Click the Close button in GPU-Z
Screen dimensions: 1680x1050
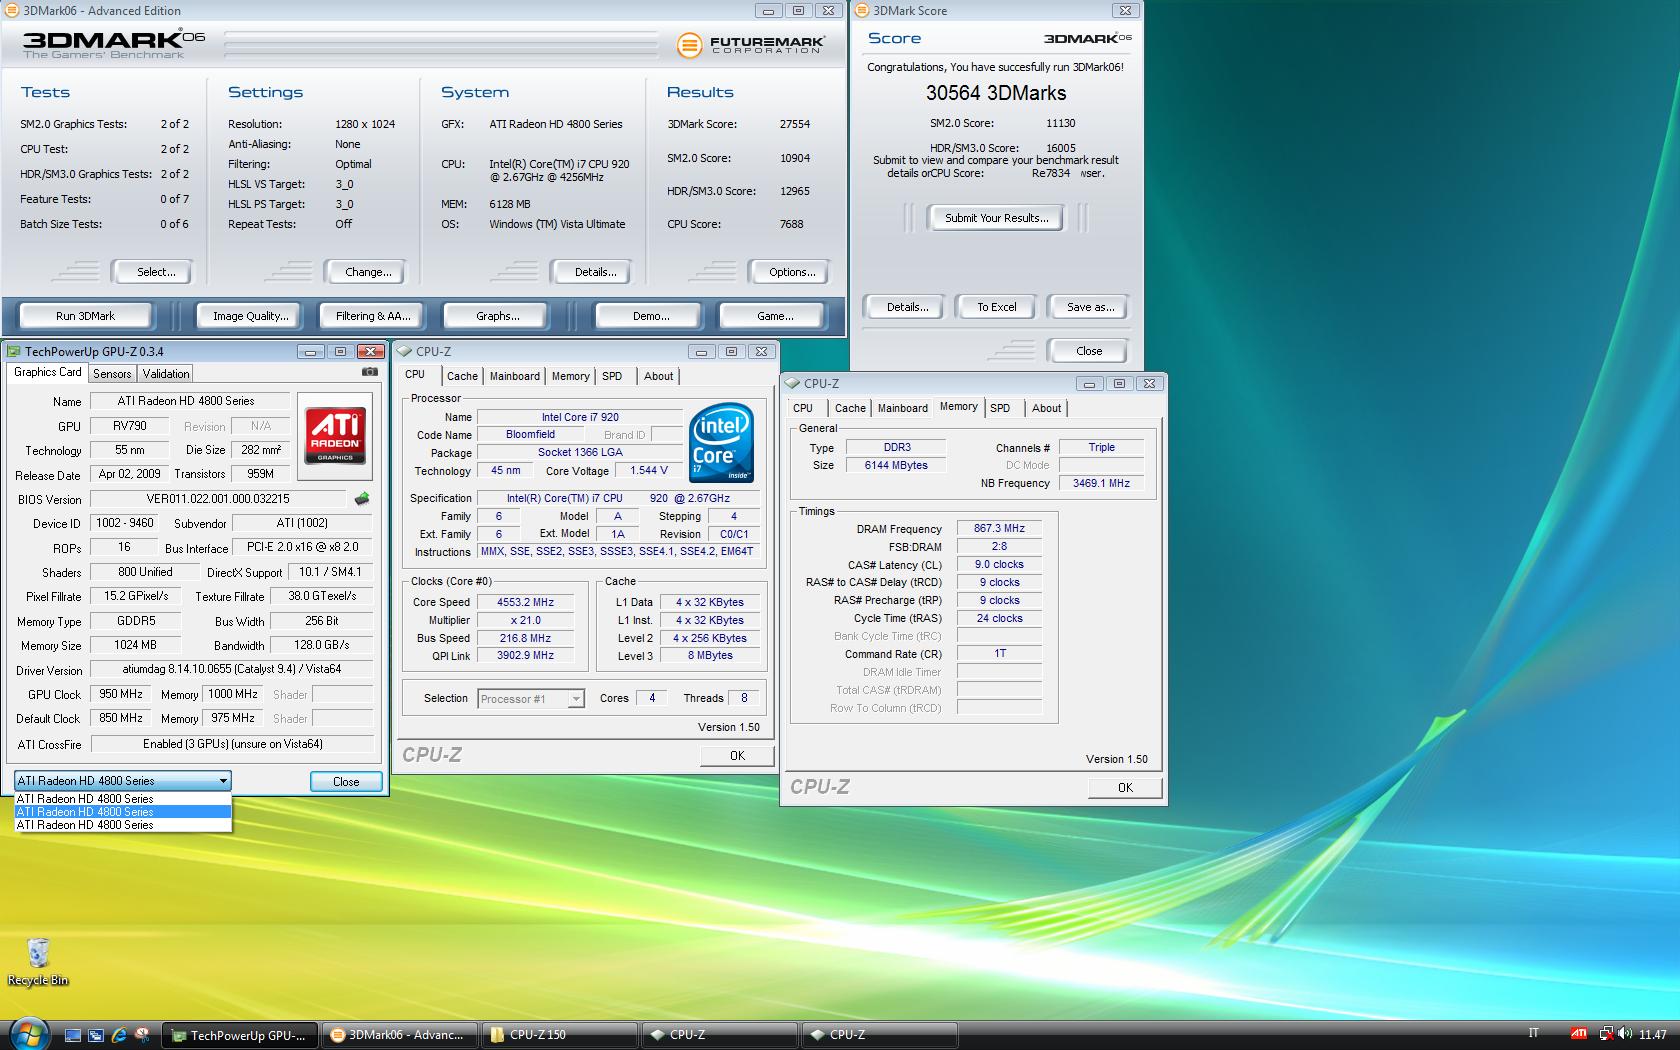pyautogui.click(x=346, y=781)
